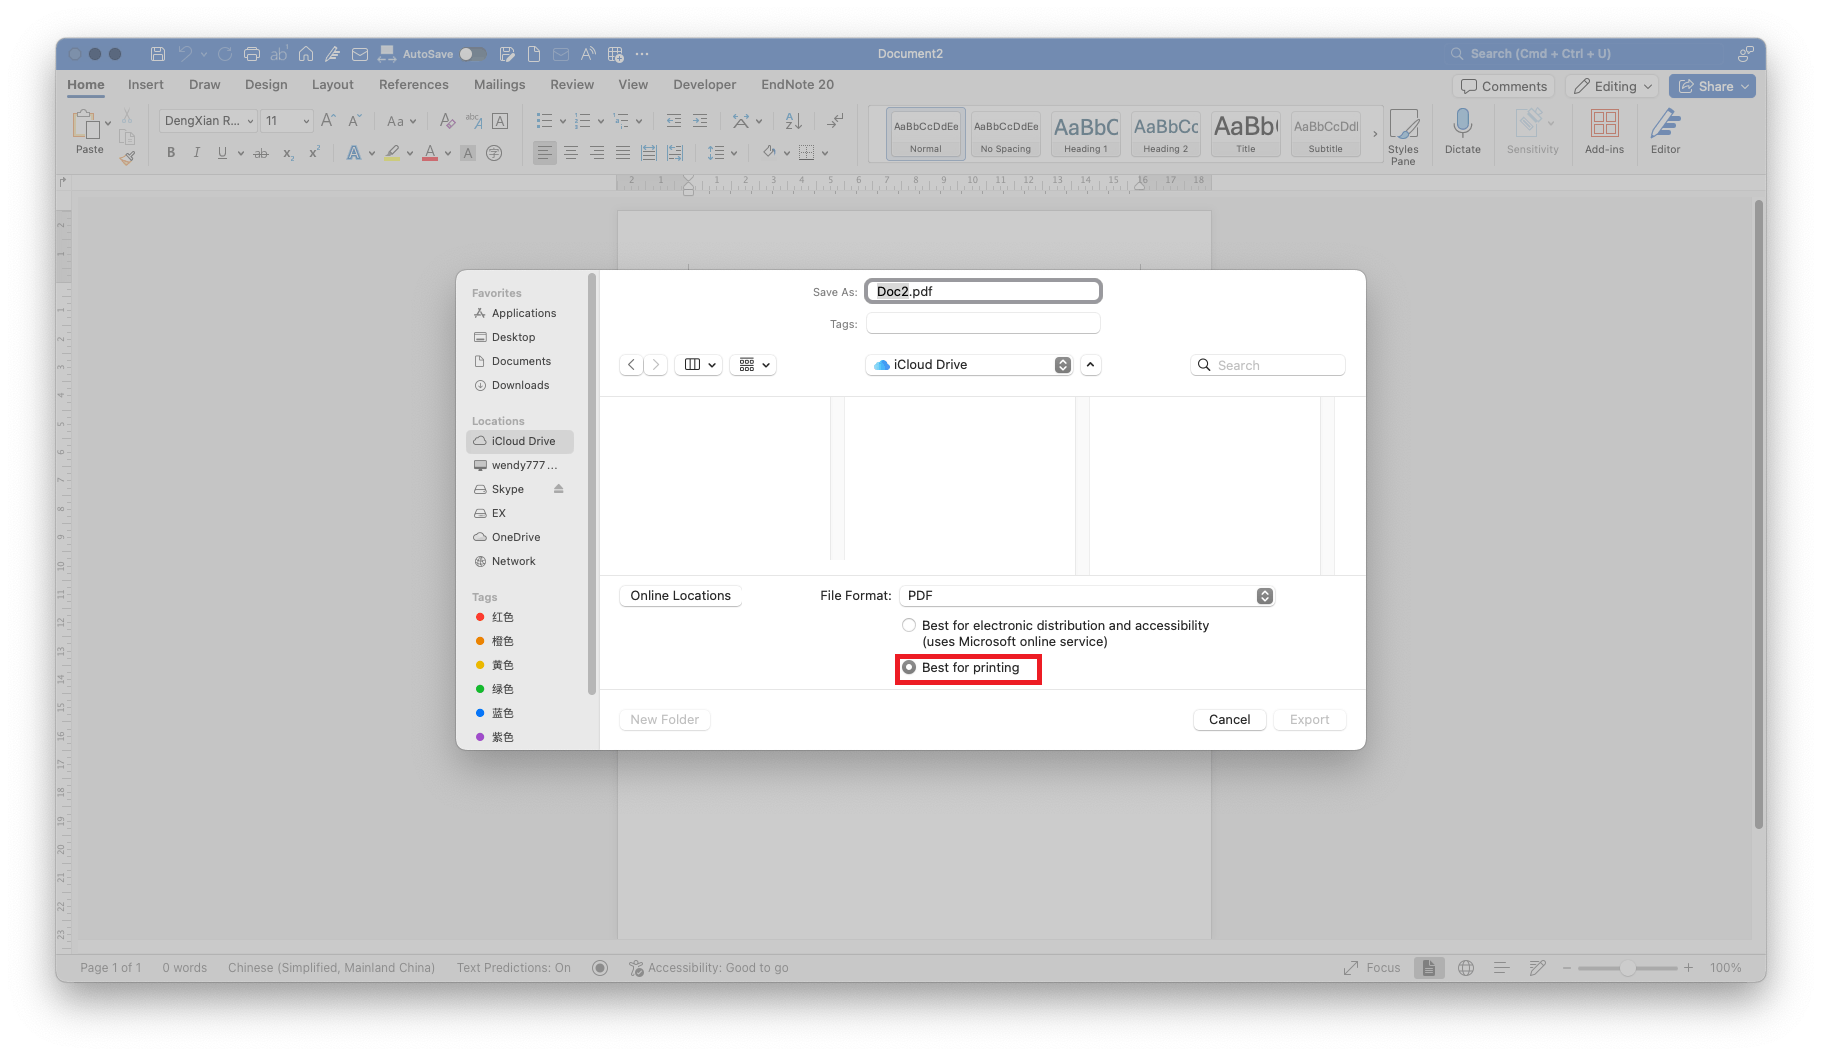The image size is (1822, 1056).
Task: Open the Comments button
Action: tap(1503, 86)
